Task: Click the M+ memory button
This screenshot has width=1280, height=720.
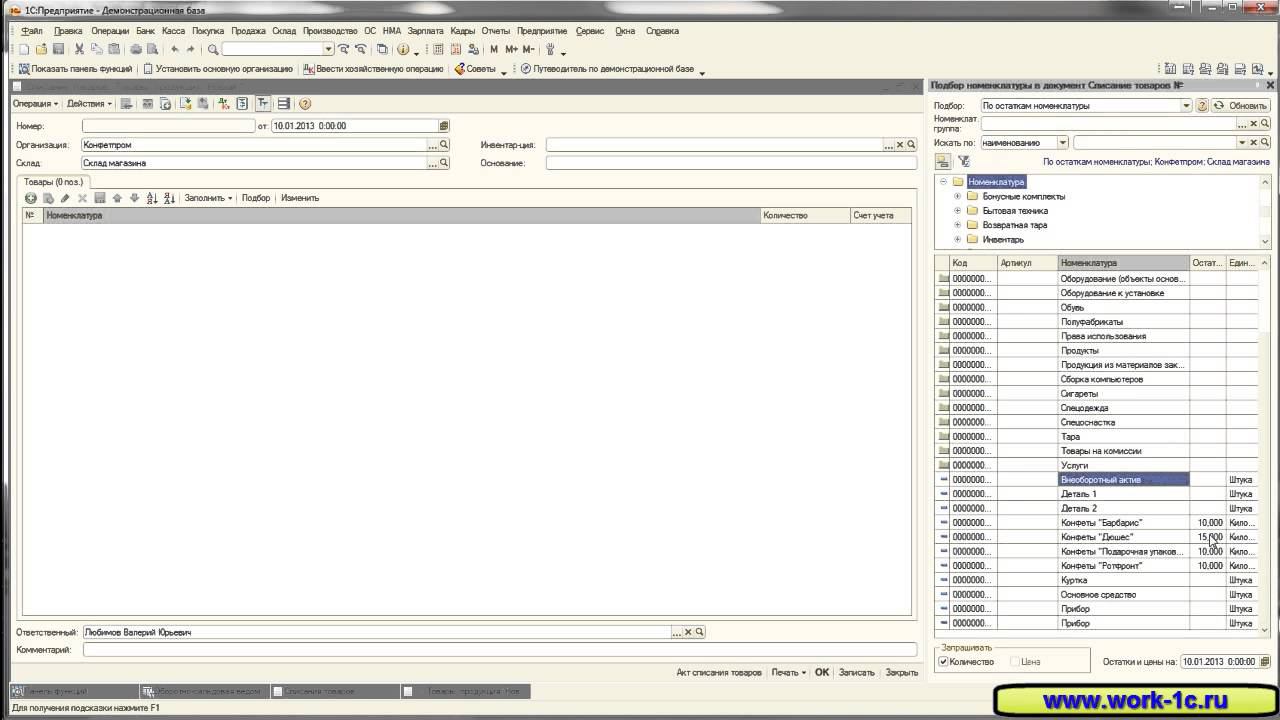Action: [x=511, y=49]
